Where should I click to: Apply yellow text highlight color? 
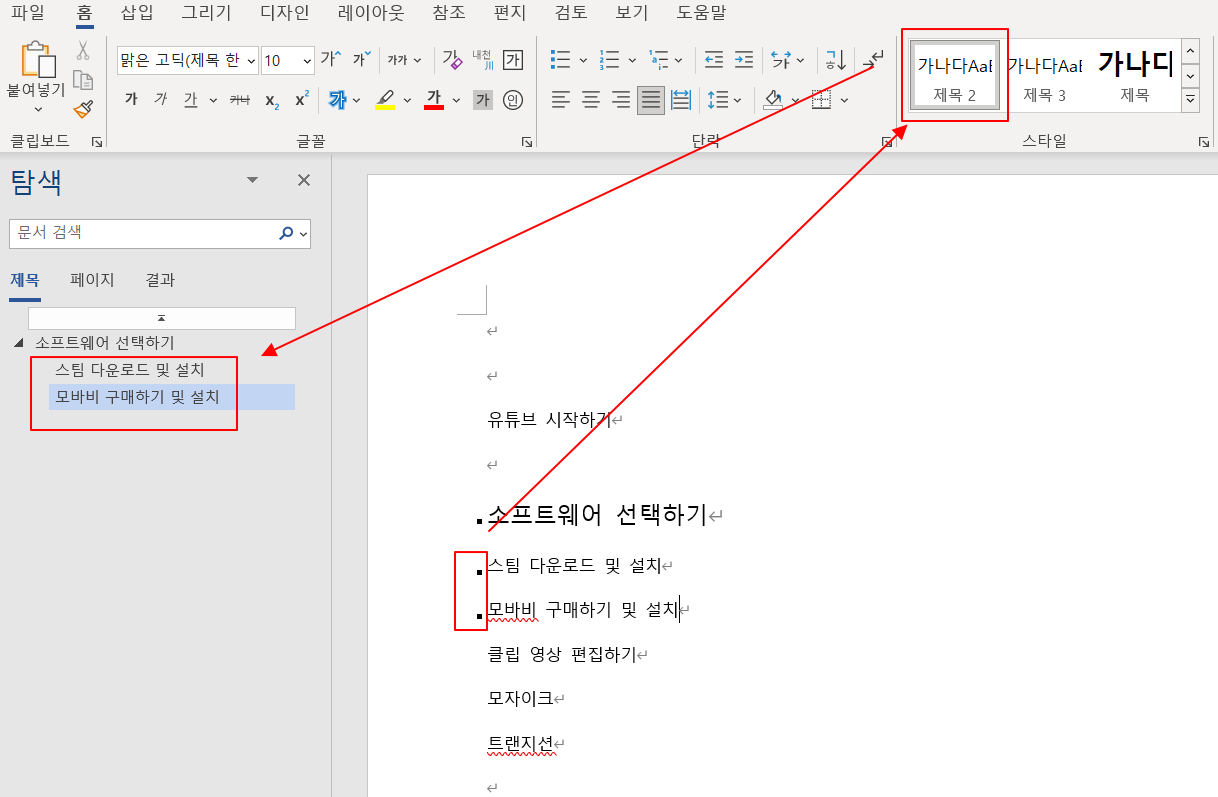[385, 100]
